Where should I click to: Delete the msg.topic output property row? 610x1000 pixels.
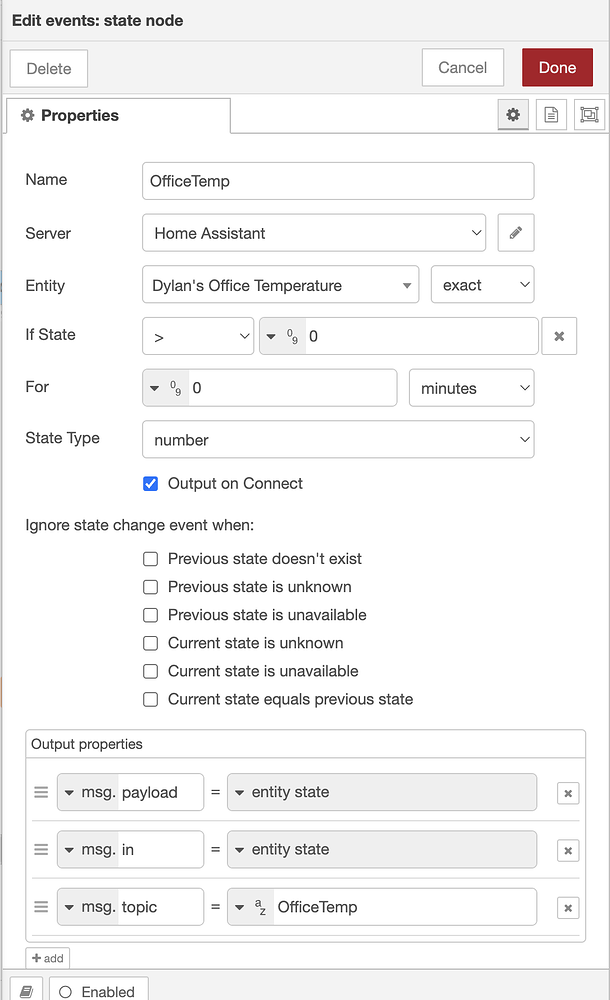click(x=568, y=908)
